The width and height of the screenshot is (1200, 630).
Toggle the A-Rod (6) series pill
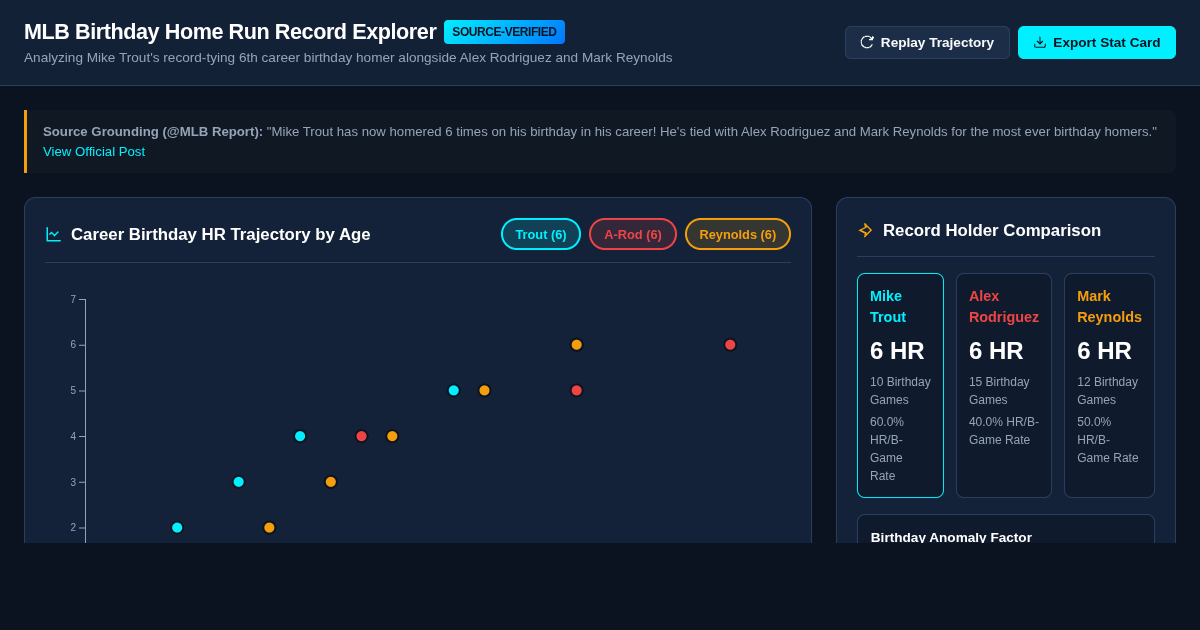point(633,234)
